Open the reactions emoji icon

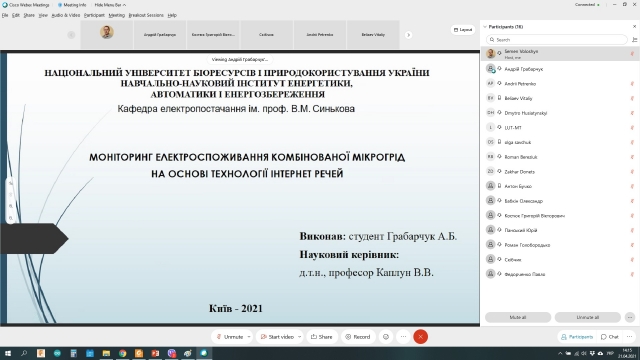coord(386,337)
